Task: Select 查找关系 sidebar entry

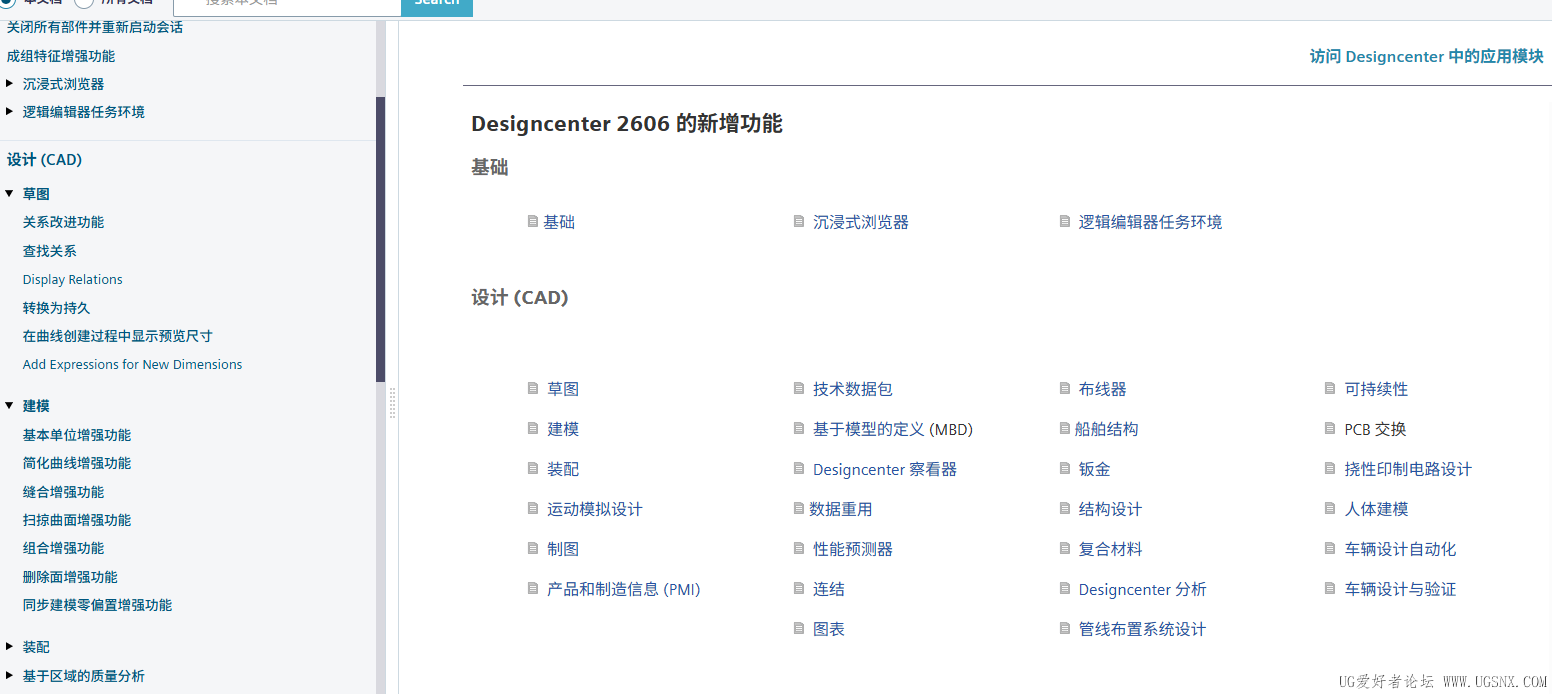Action: pos(50,251)
